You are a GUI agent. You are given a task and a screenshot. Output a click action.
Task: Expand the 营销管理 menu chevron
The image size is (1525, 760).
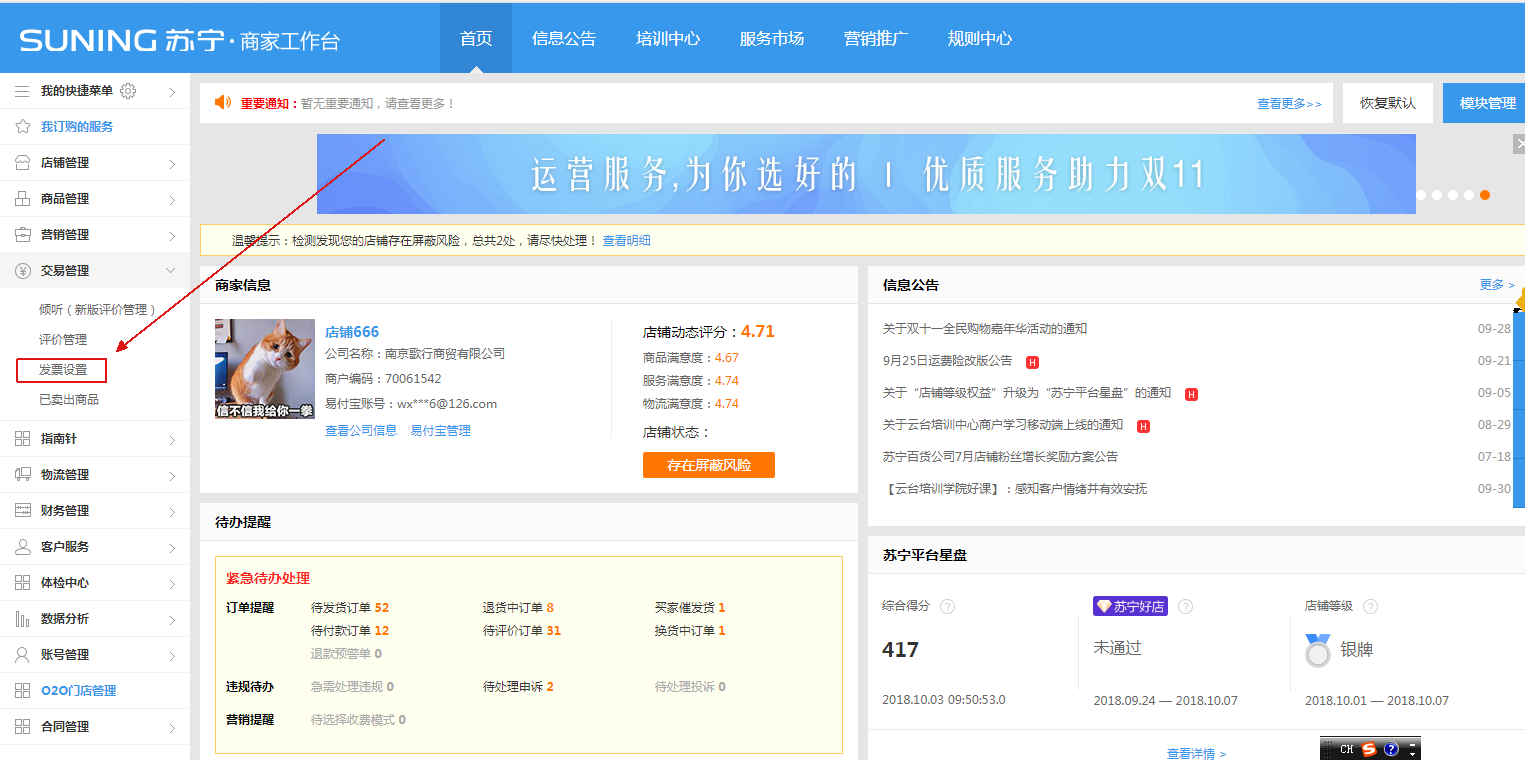point(172,236)
